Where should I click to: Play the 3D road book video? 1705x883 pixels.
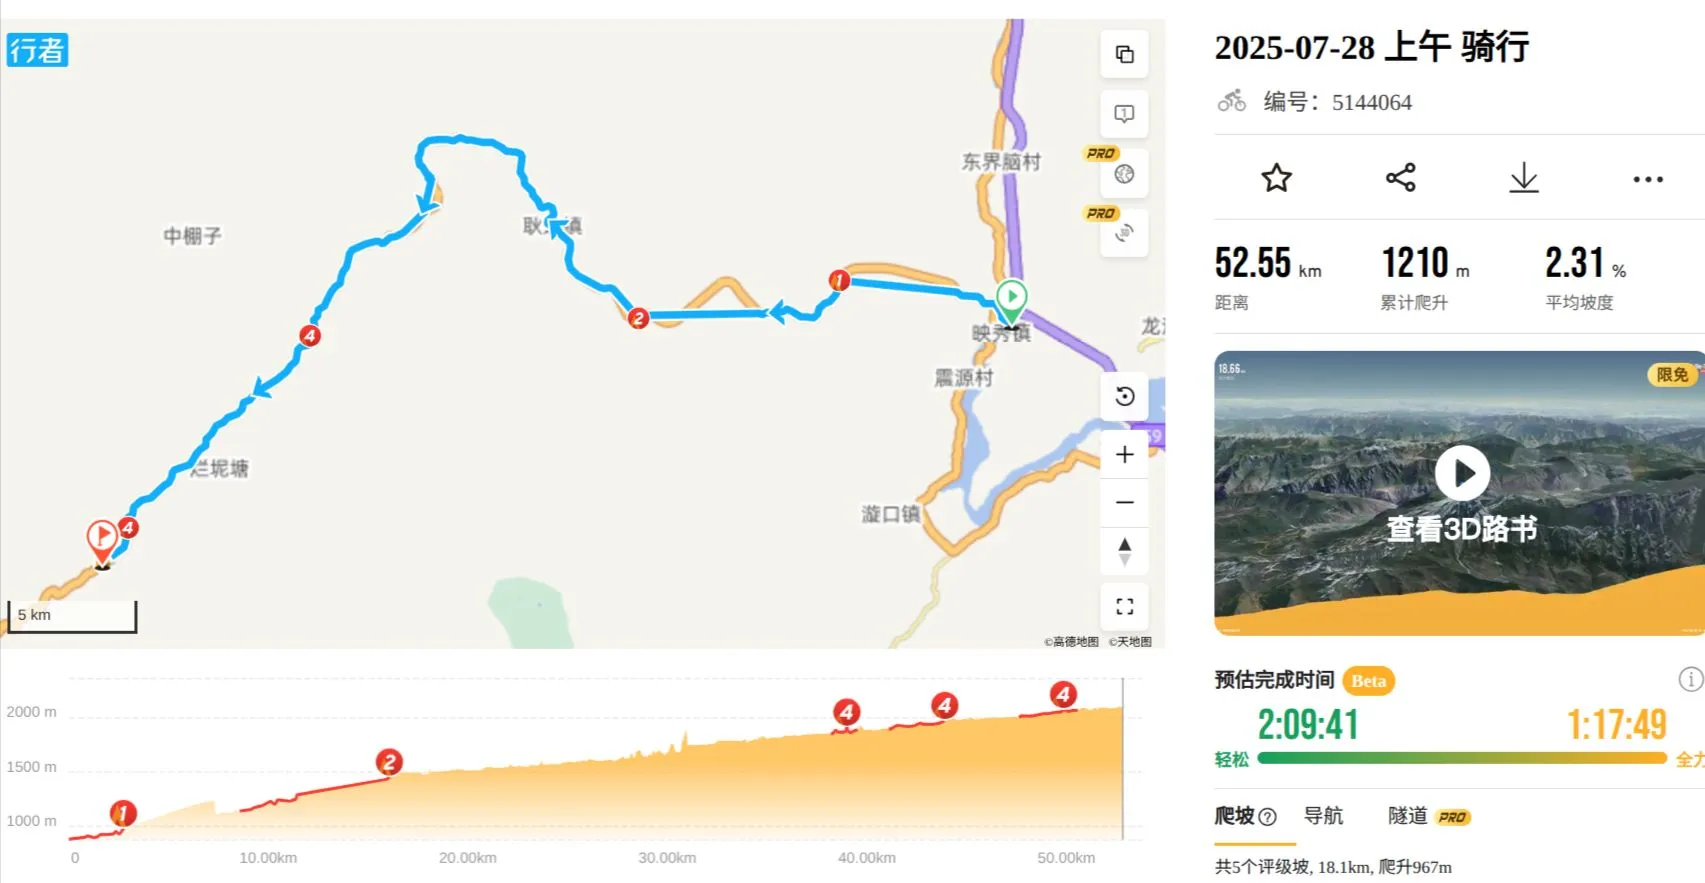pyautogui.click(x=1462, y=473)
